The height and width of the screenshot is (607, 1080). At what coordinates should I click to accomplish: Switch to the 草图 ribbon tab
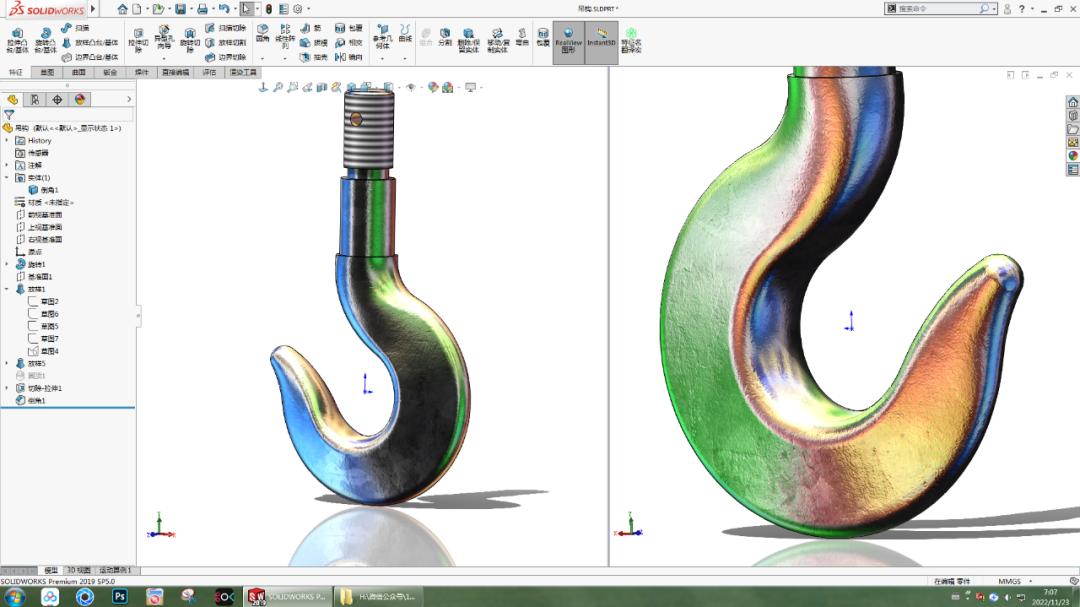pyautogui.click(x=49, y=72)
